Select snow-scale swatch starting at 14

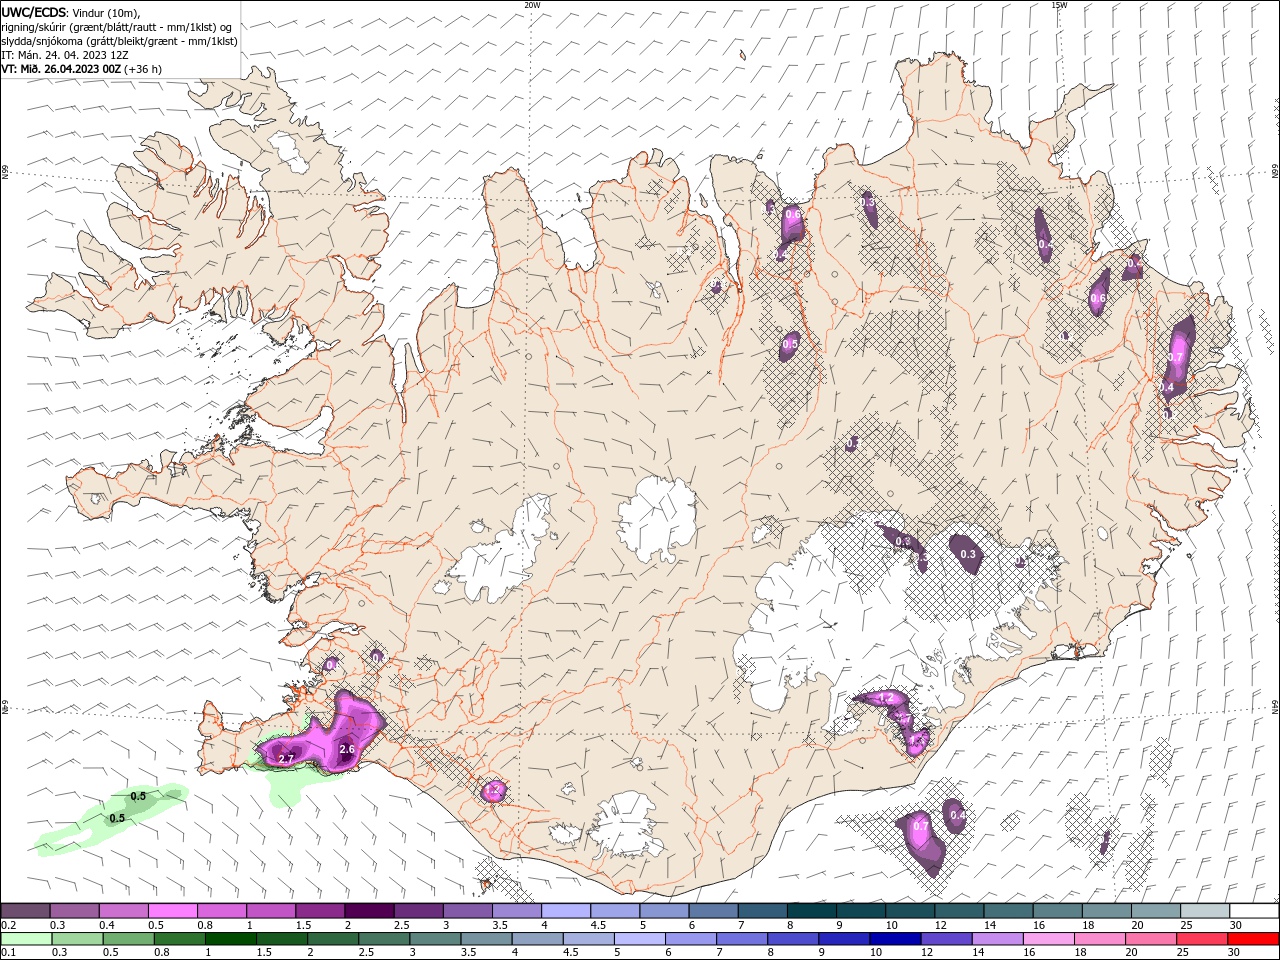[x=1008, y=911]
